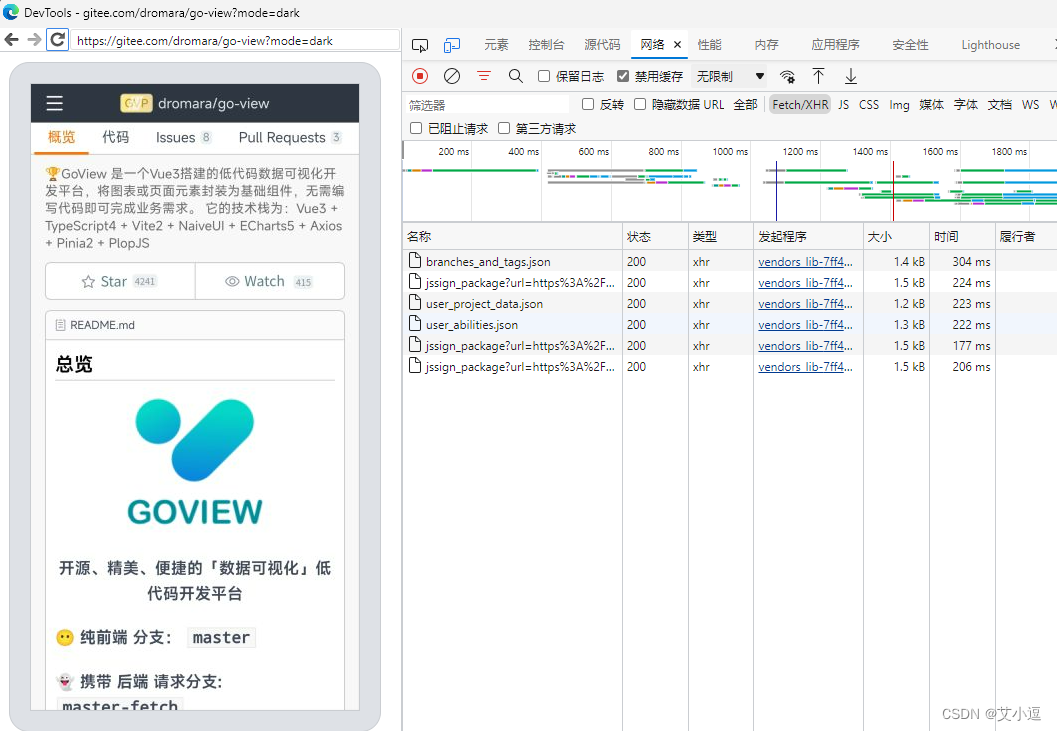Click Watch button for repository
Screen dimensions: 1057x731
[270, 281]
